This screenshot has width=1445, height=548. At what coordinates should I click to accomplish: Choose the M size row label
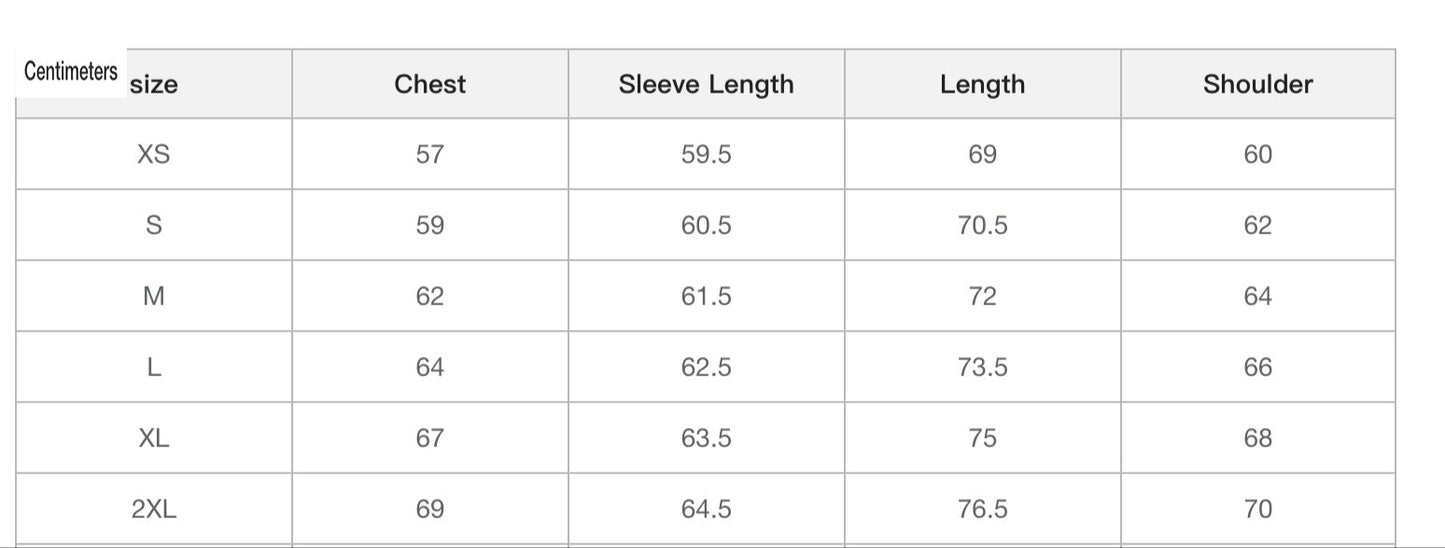[154, 296]
